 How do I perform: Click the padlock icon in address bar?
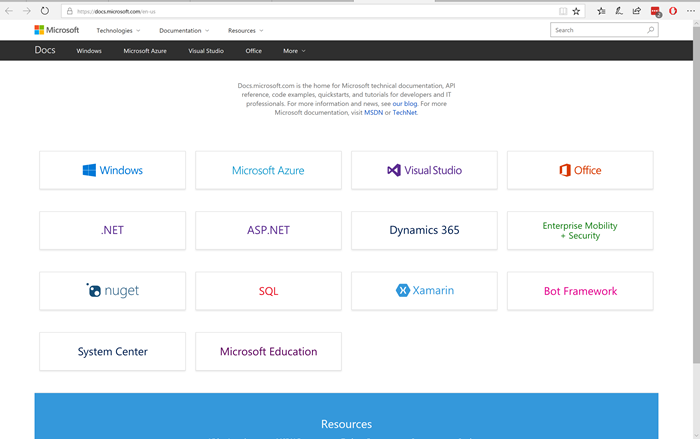tap(70, 12)
